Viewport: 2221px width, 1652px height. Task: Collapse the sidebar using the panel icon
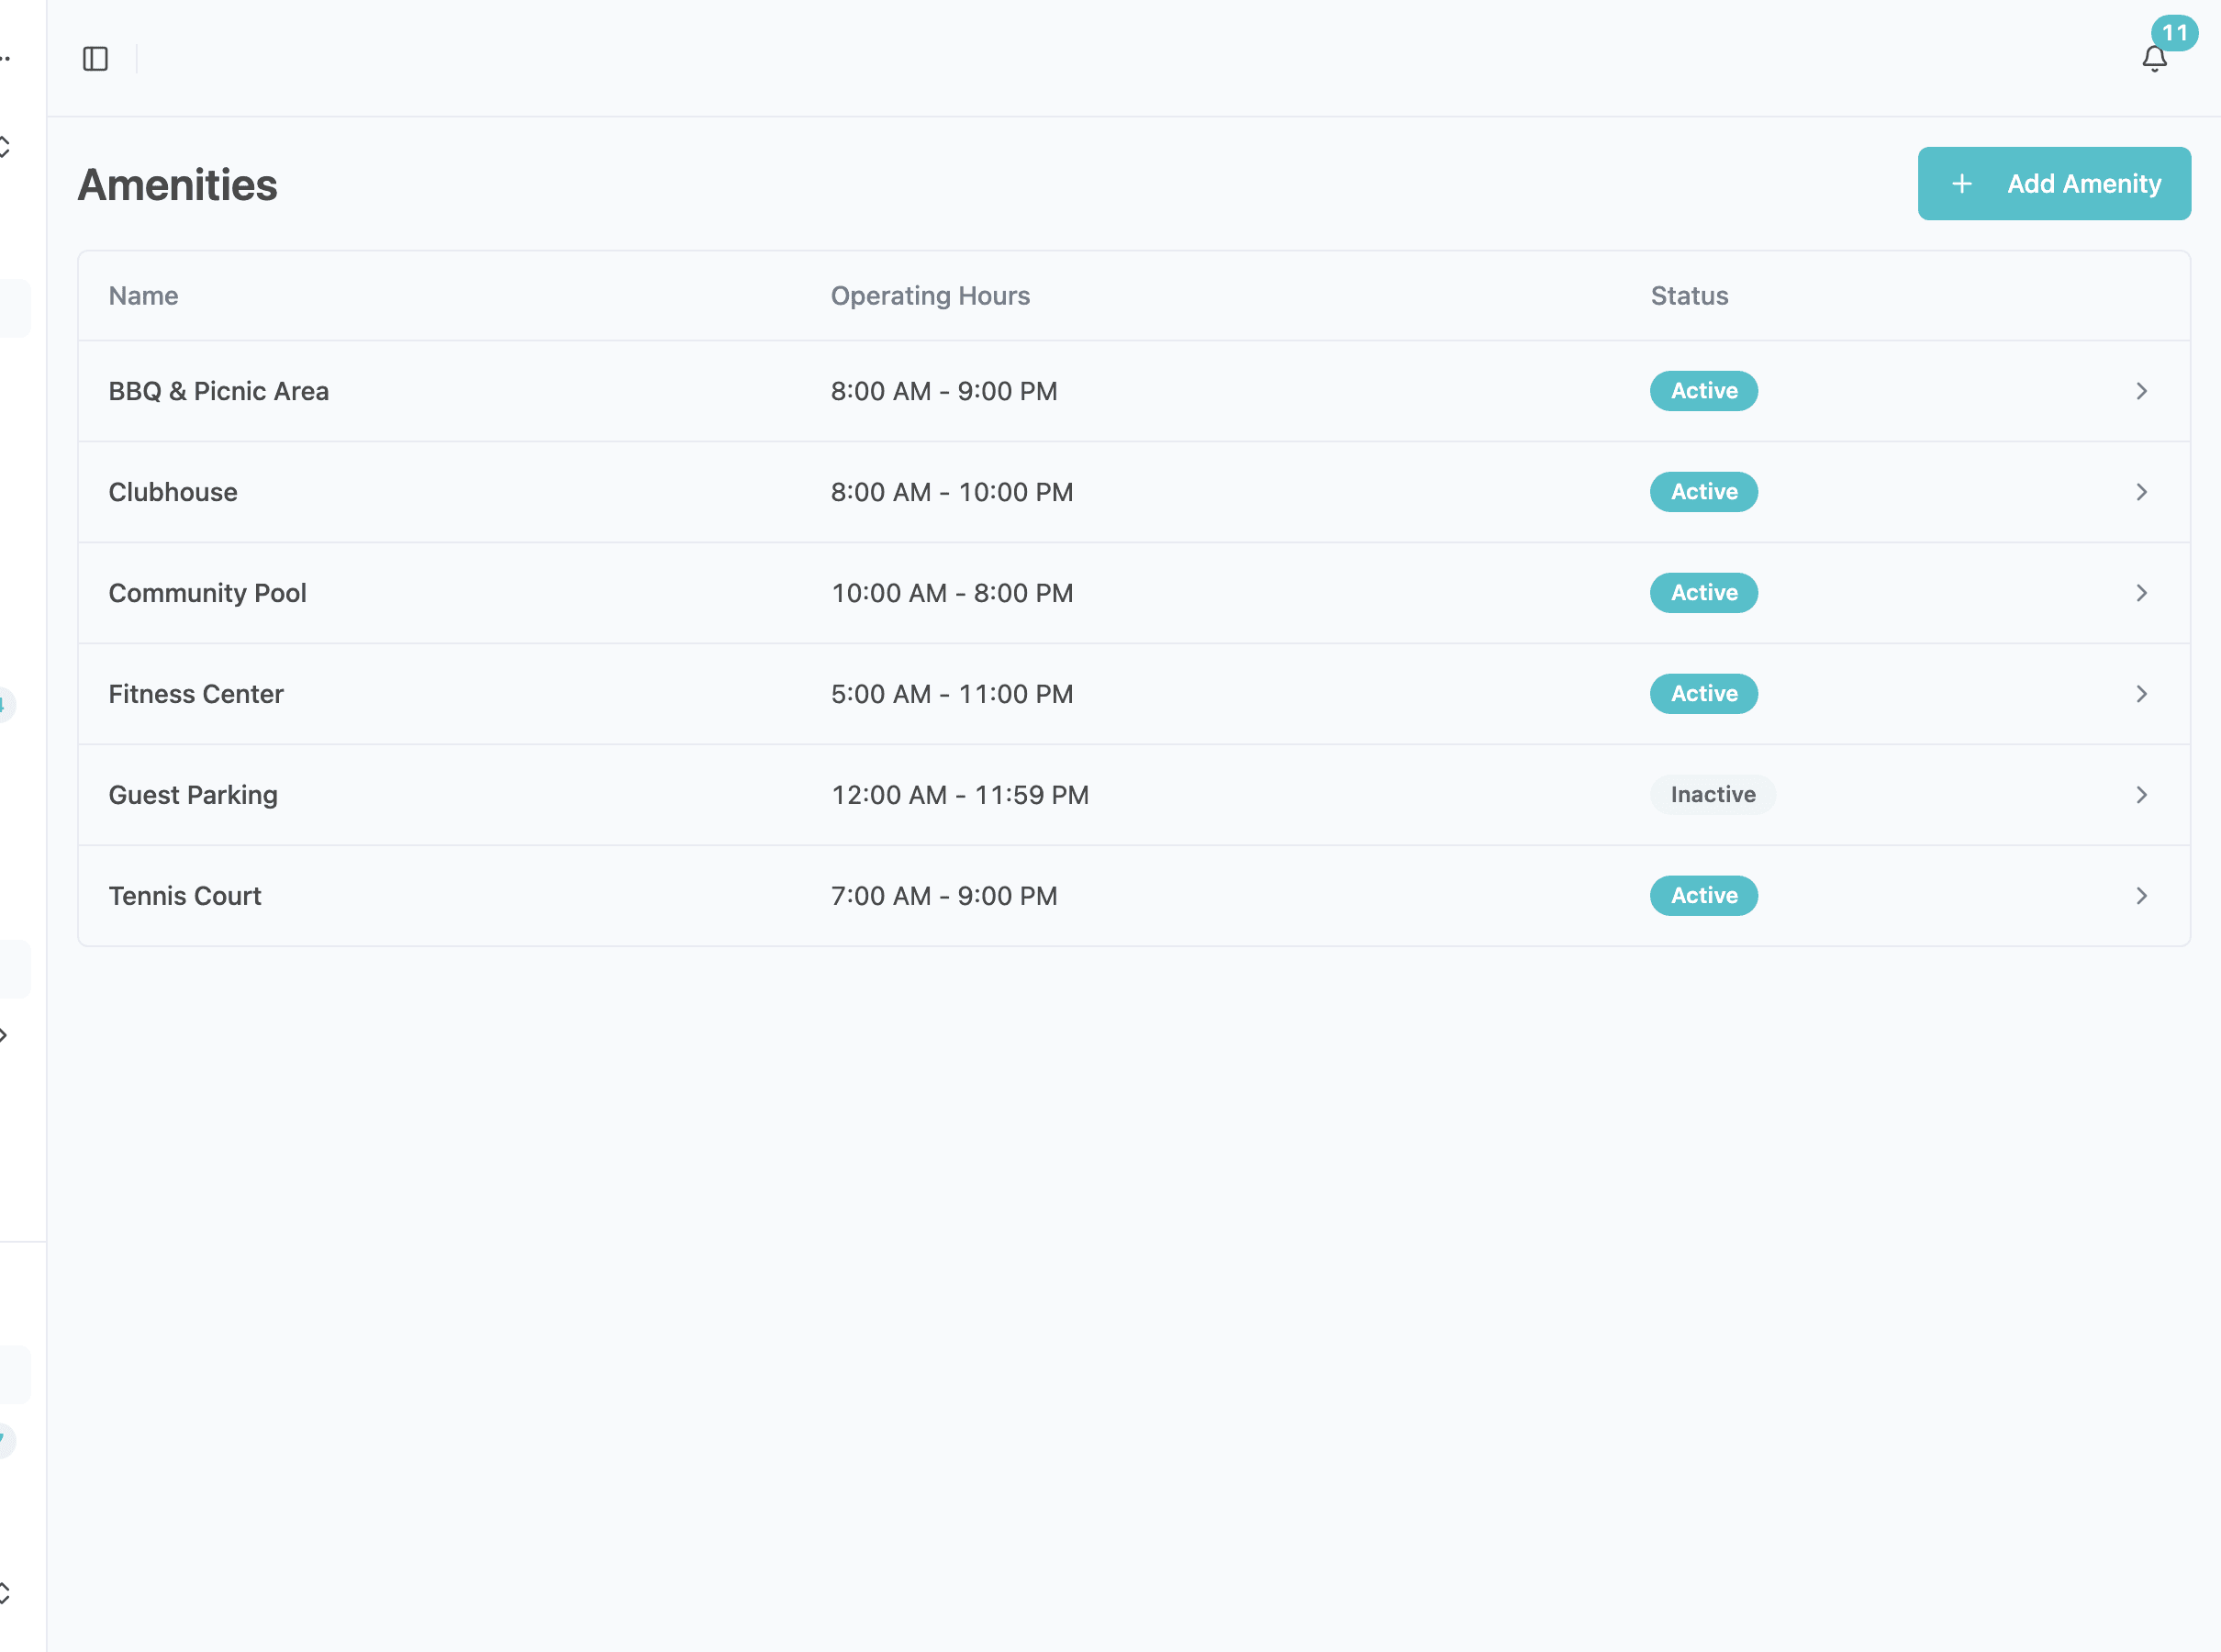coord(96,58)
